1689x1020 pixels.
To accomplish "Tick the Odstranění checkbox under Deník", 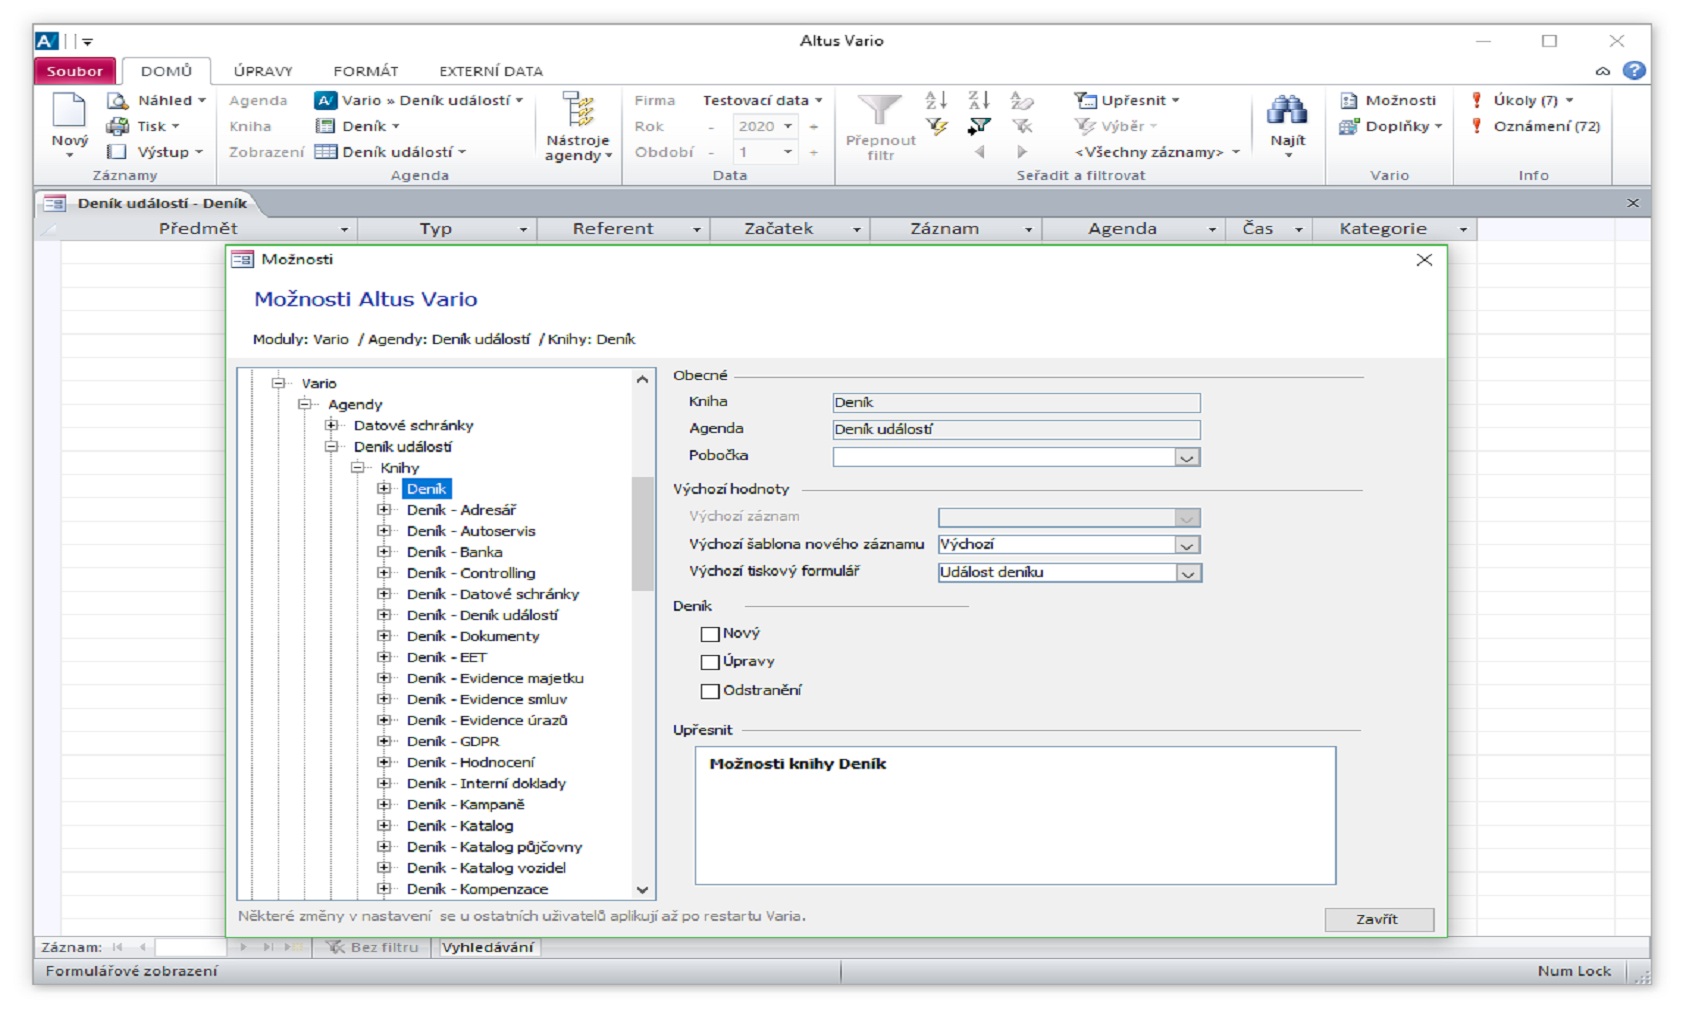I will (x=710, y=691).
